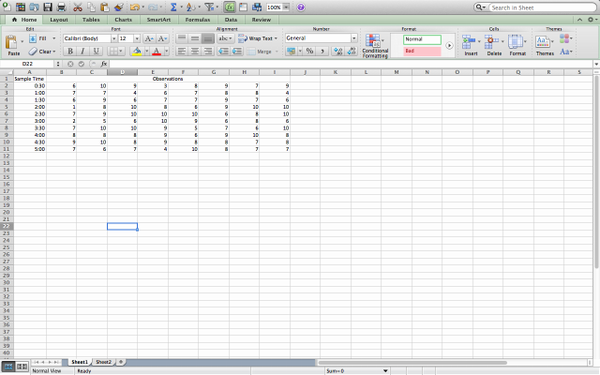Pick the yellow fill color button
The height and width of the screenshot is (375, 600).
coord(137,51)
